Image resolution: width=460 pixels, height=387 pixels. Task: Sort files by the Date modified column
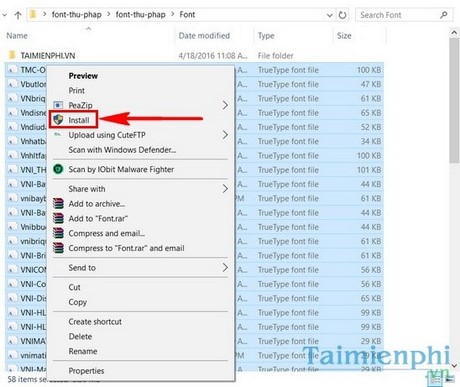tap(204, 36)
